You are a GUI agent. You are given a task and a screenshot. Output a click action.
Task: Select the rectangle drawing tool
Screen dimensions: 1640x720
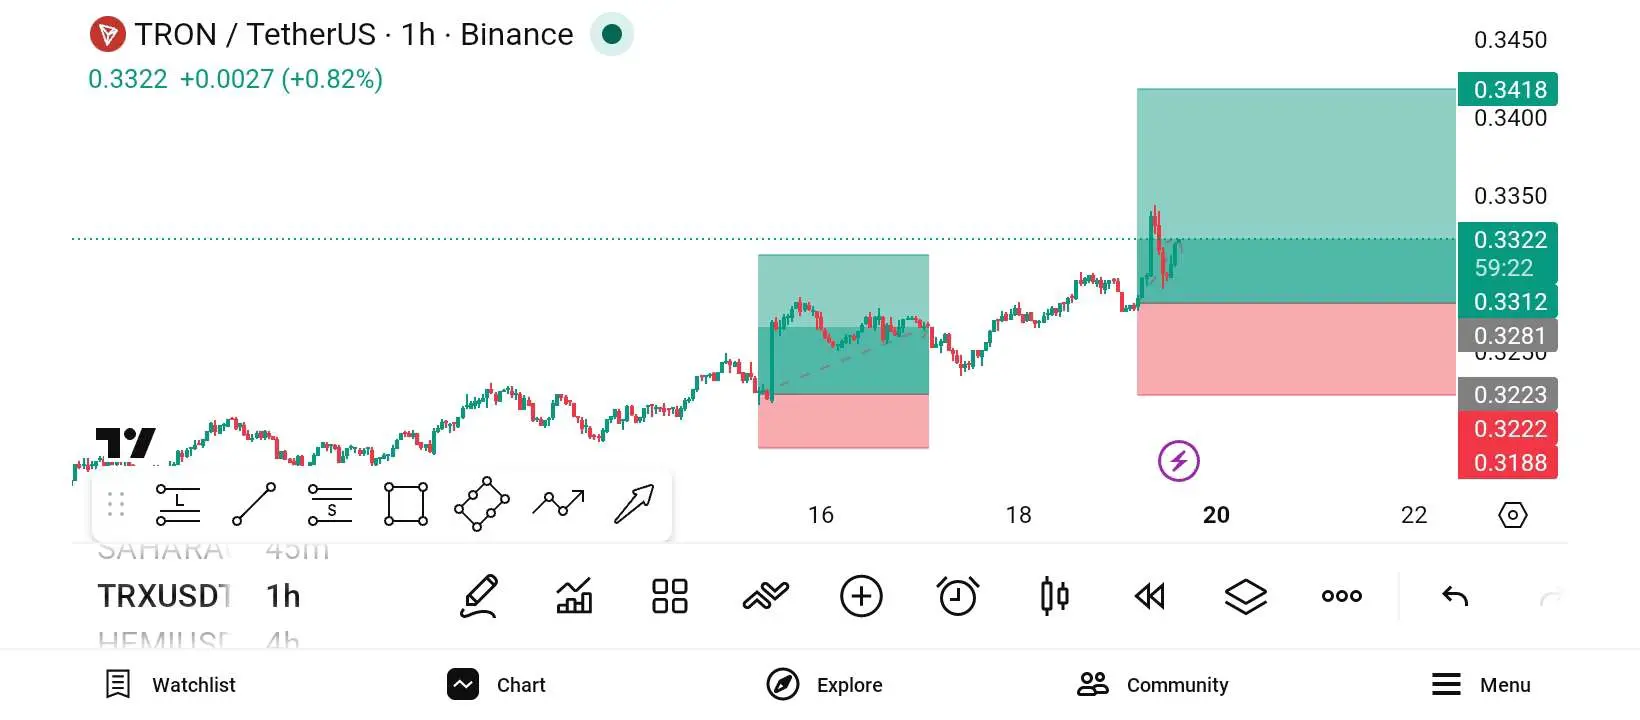coord(406,504)
